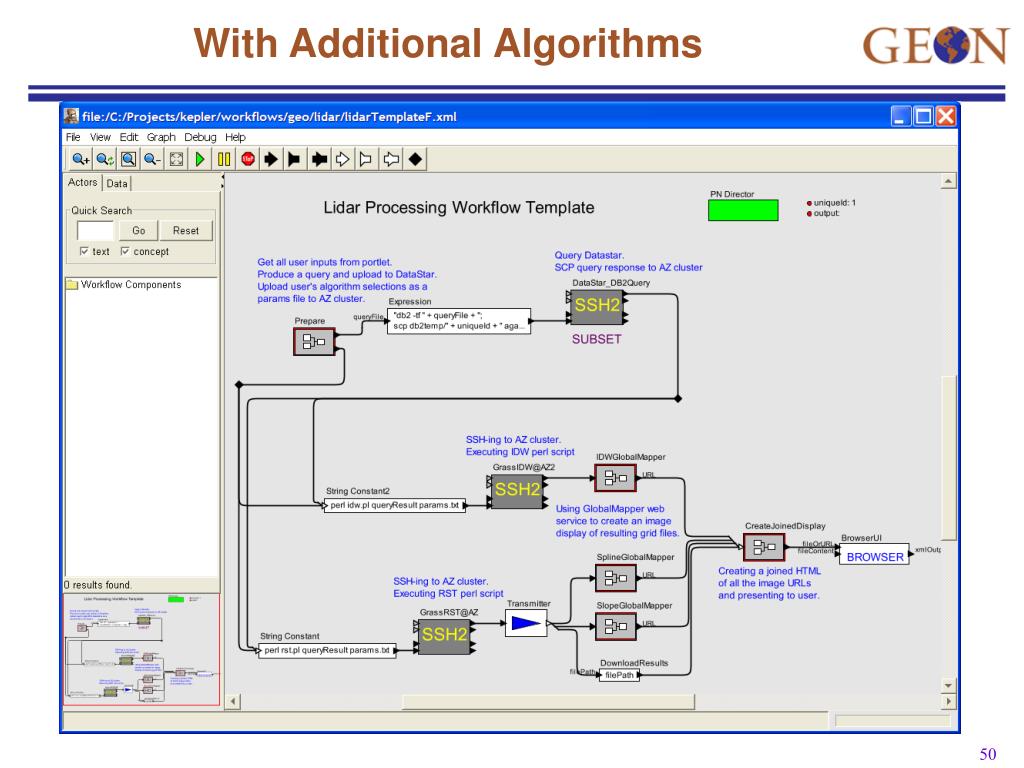Select the BROWSER actor box
Viewport: 1024px width, 768px height.
[x=874, y=556]
